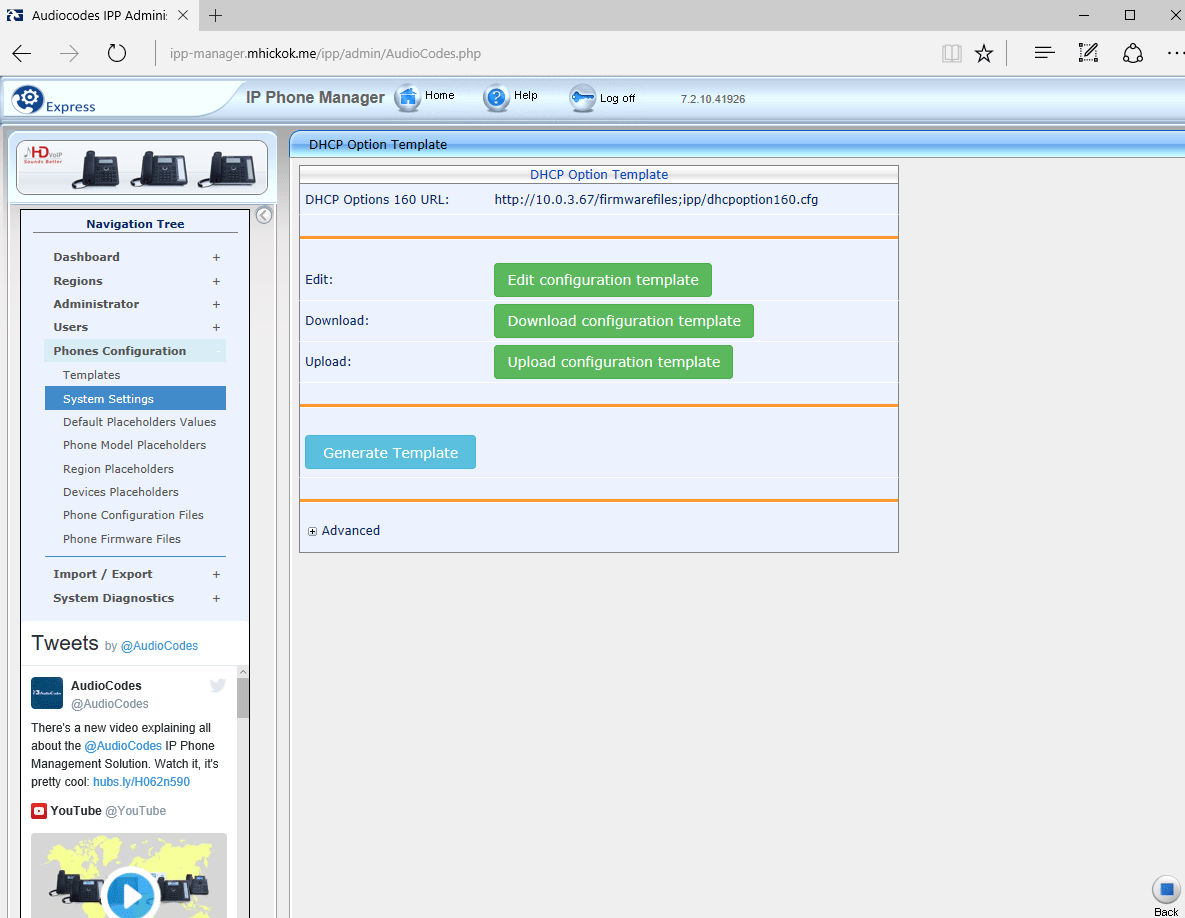This screenshot has width=1185, height=918.
Task: Open the Twitter follow icon beside AudioCodes
Action: 217,685
